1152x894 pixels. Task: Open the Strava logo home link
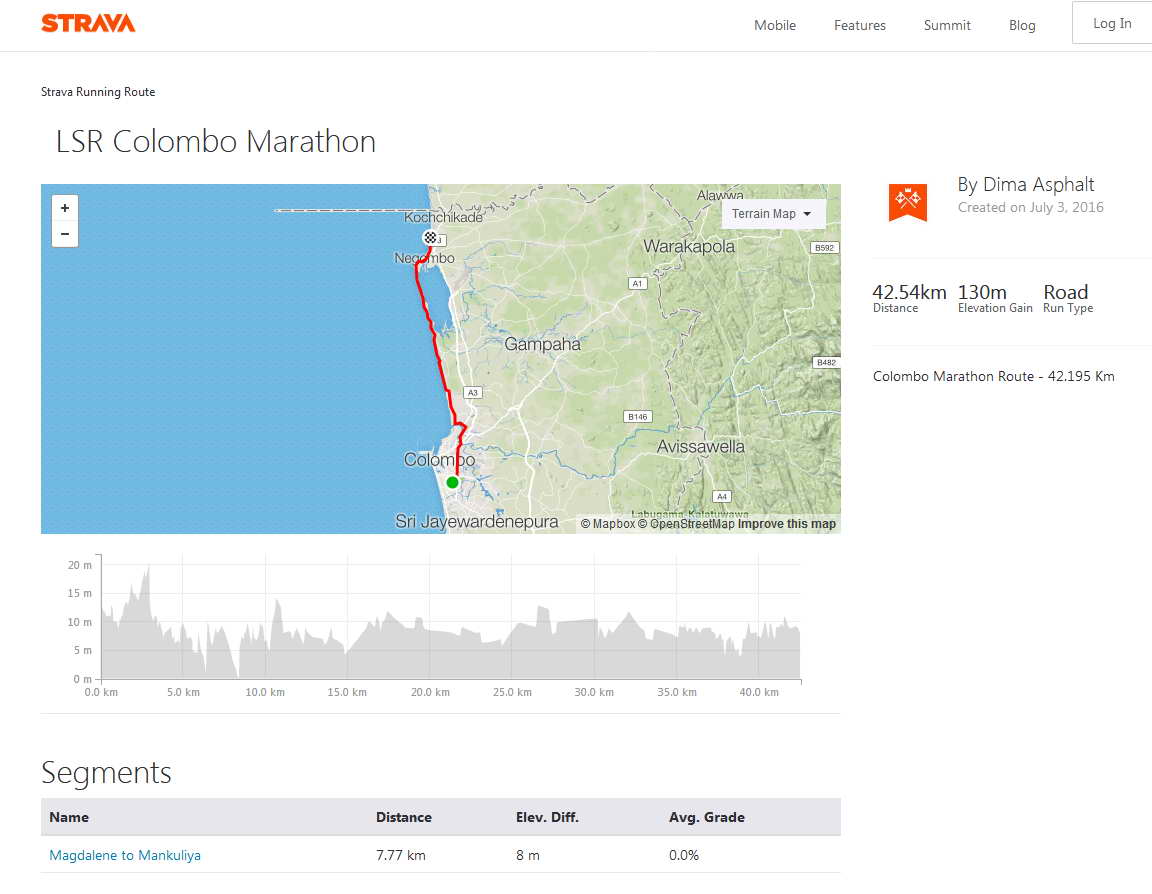(x=88, y=24)
